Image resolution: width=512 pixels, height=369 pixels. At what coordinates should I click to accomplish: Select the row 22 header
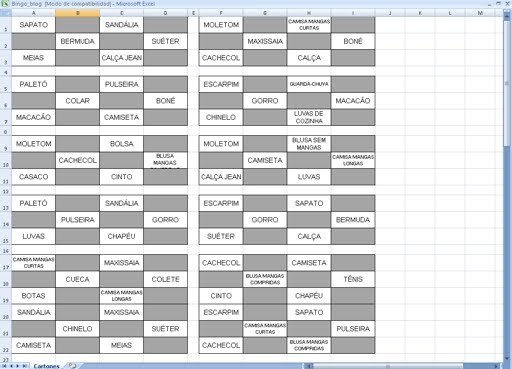tap(6, 345)
